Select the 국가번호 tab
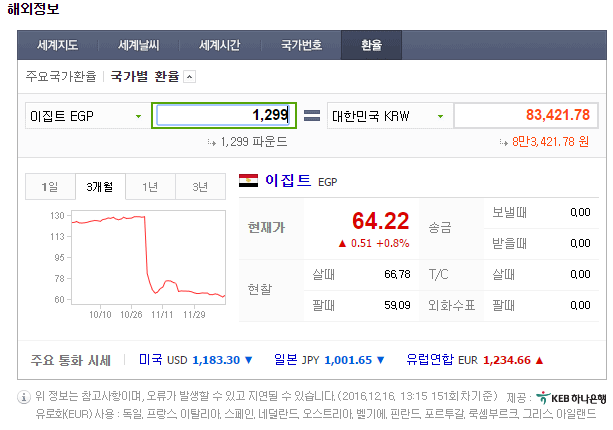 tap(301, 45)
